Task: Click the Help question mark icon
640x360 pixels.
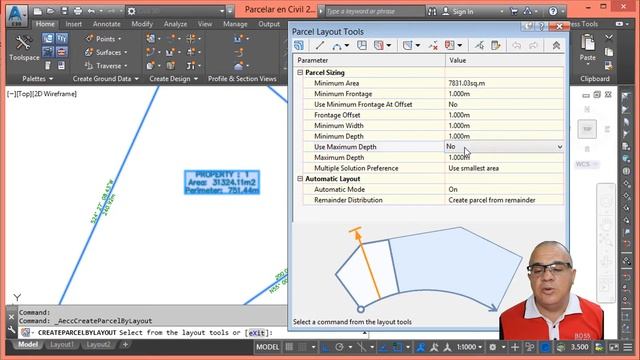Action: click(553, 11)
